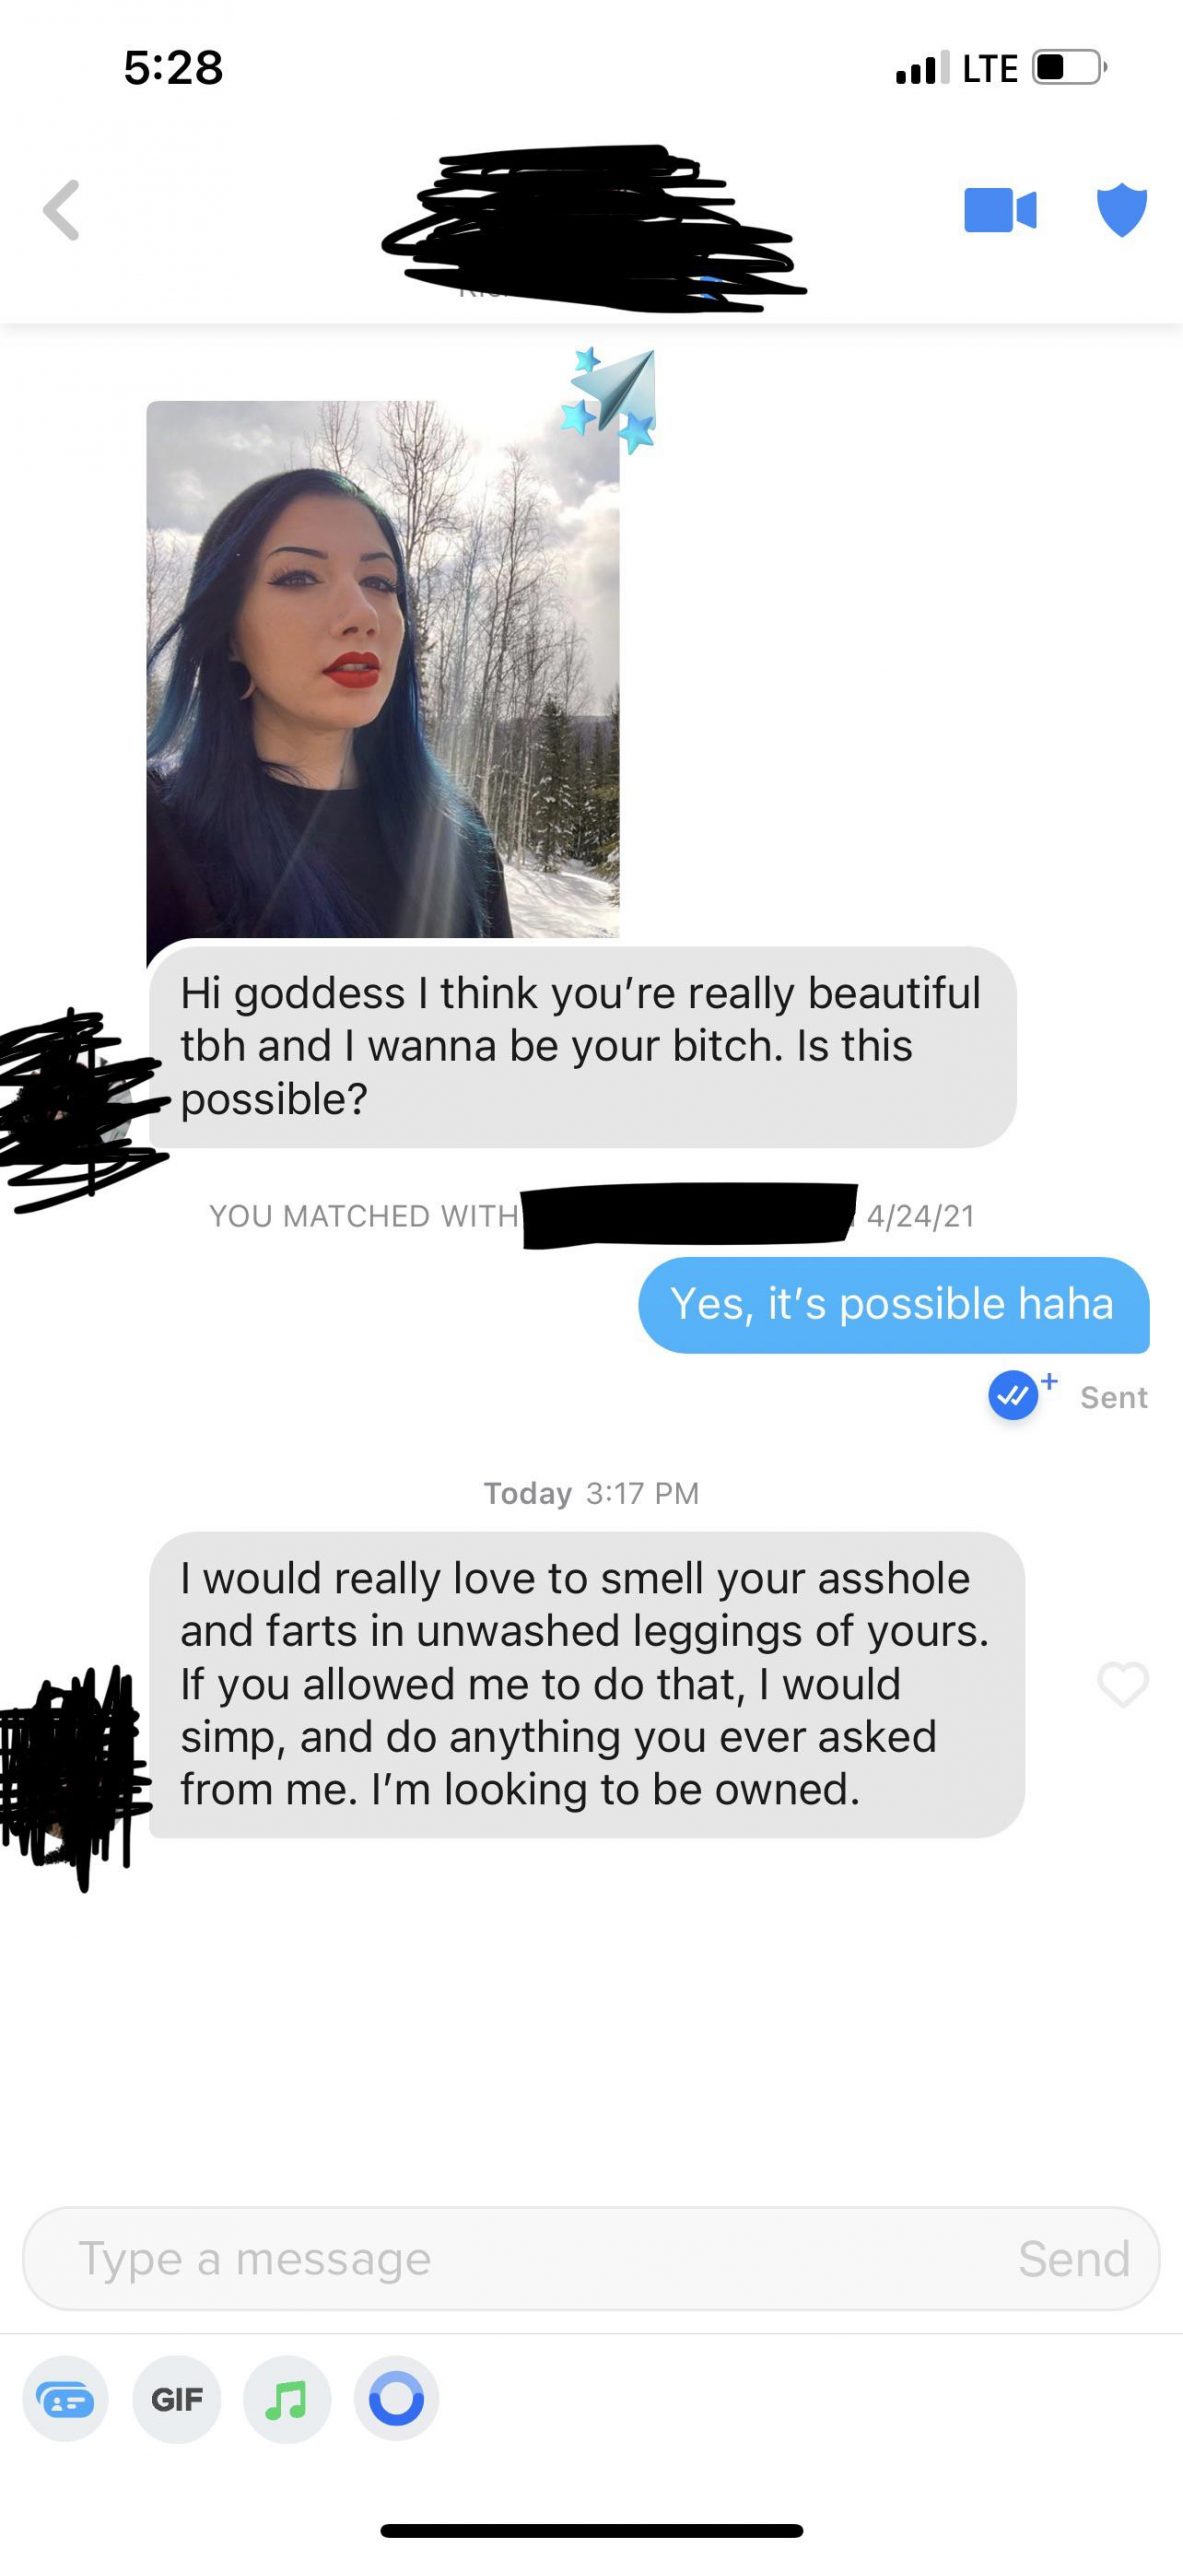1183x2560 pixels.
Task: Select the 'Yes, it's possible haha' message
Action: [894, 1305]
